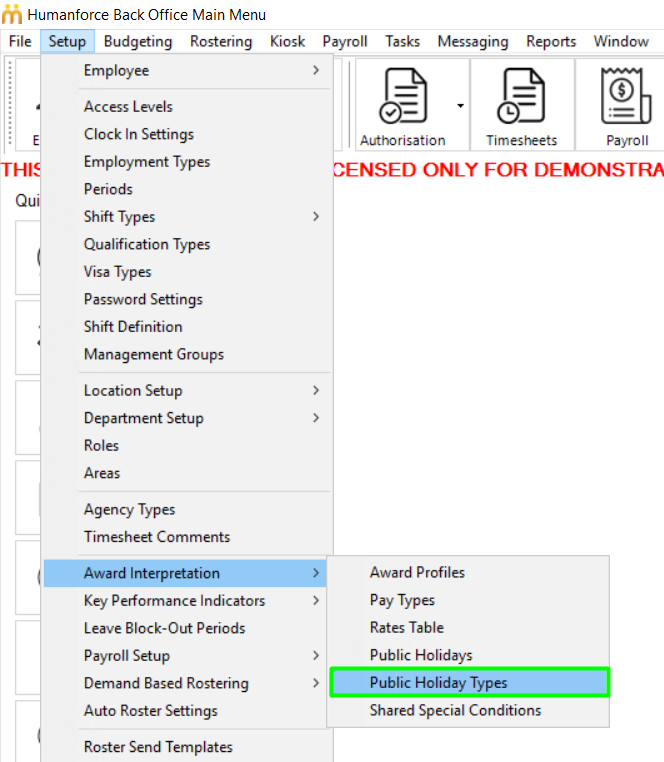This screenshot has width=664, height=762.
Task: Click the Humanforce logo in title bar
Action: 12,14
